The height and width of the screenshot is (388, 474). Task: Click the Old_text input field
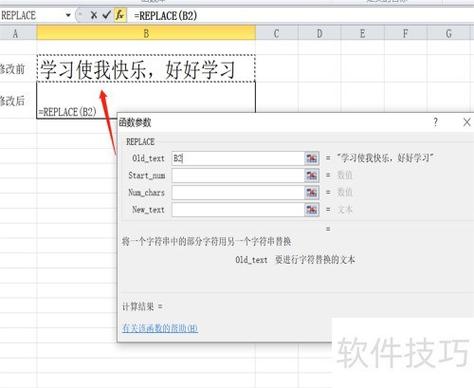238,158
